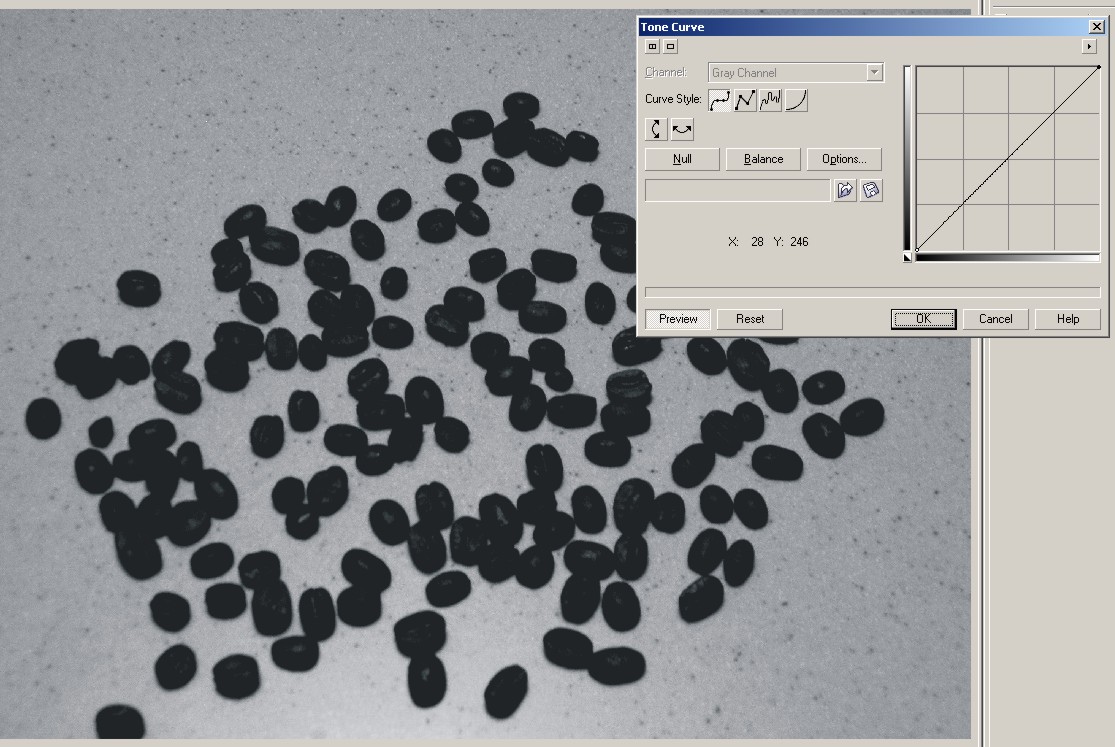Switch to single preview window layout
The width and height of the screenshot is (1115, 747).
pyautogui.click(x=671, y=46)
